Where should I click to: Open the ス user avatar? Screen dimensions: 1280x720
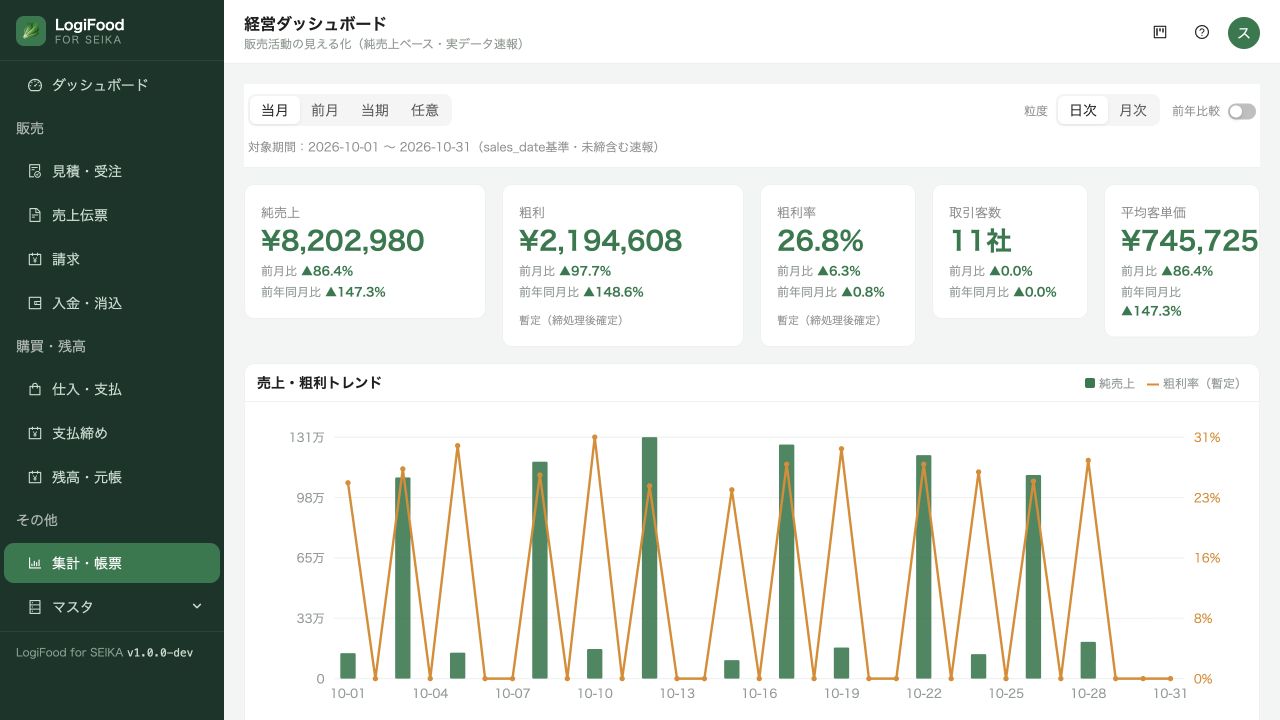coord(1244,32)
